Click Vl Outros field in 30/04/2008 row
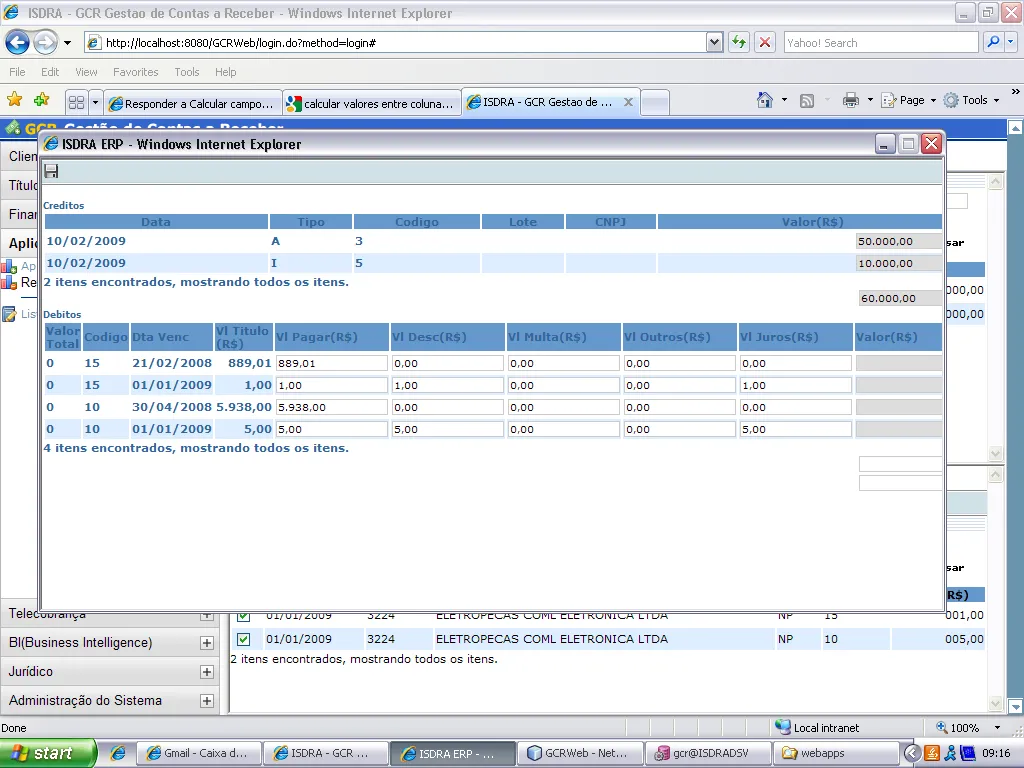Screen dimensions: 1024x768 (679, 407)
